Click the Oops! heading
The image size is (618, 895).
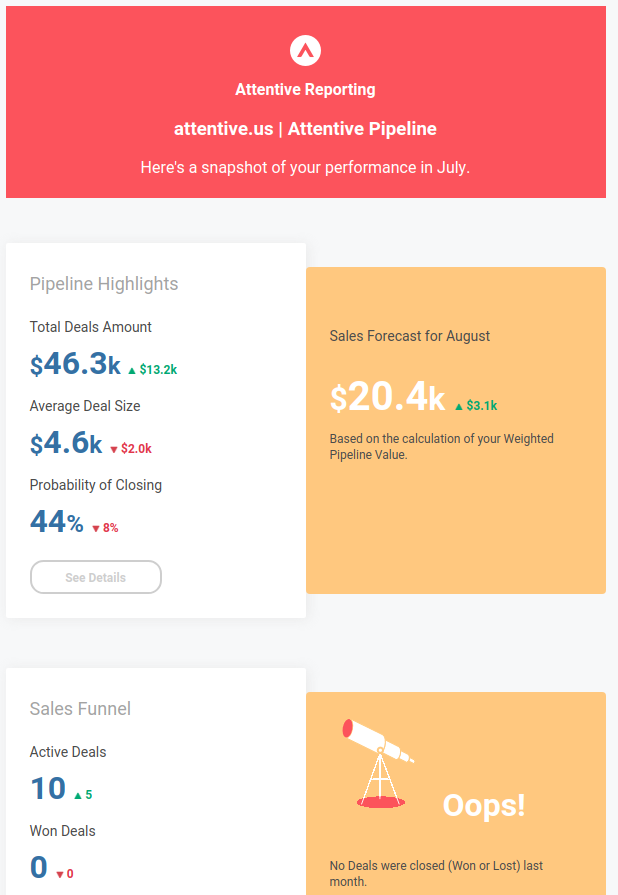point(484,805)
